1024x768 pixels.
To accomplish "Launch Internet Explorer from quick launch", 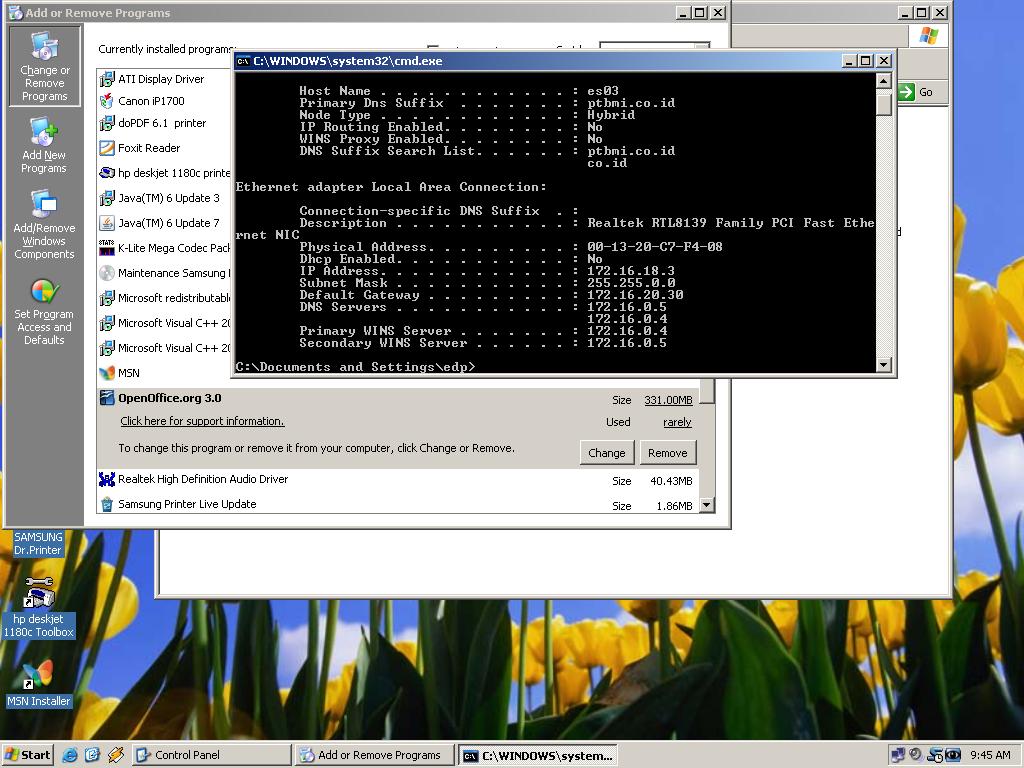I will click(70, 755).
